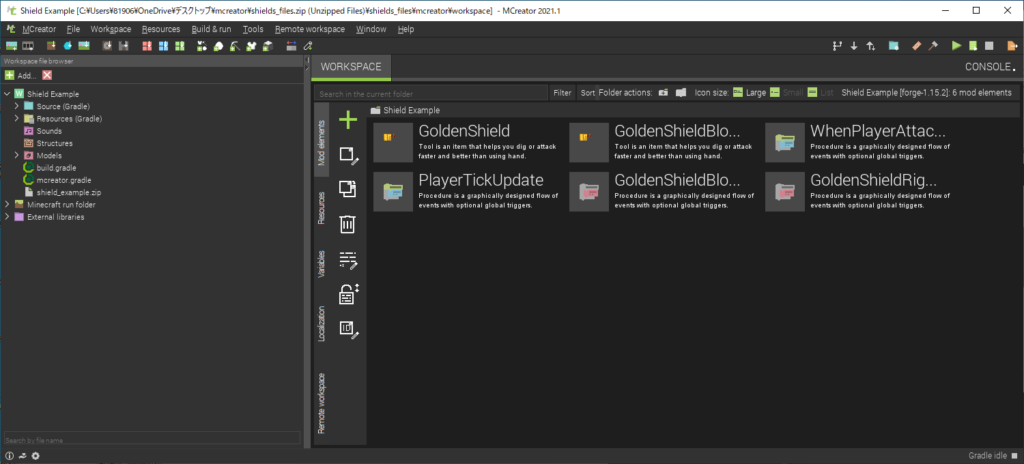Viewport: 1024px width, 464px height.
Task: Click the grey stop square in toolbar
Action: pyautogui.click(x=988, y=46)
